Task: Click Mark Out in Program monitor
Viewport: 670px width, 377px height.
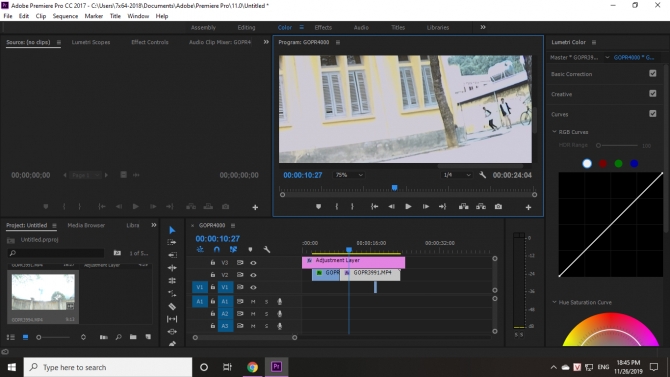Action: 352,207
